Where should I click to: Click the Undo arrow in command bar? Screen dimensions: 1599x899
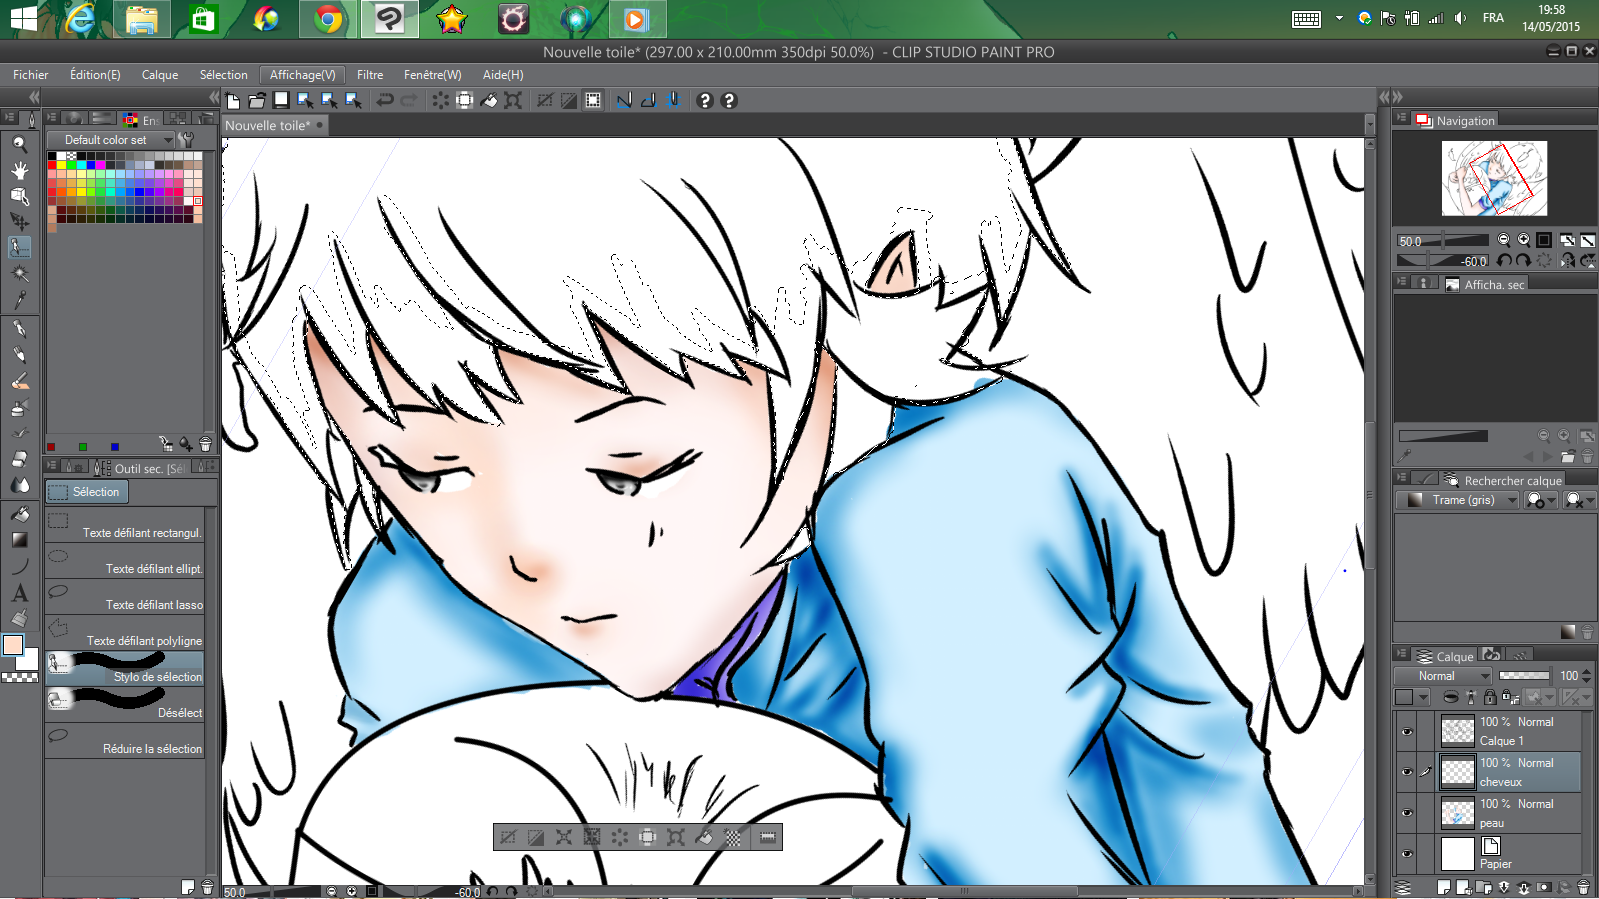click(x=385, y=100)
